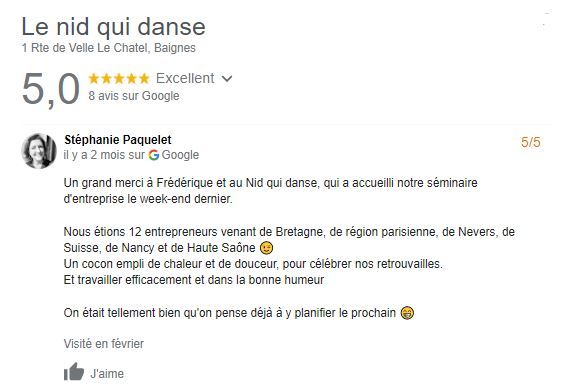
Task: Open the 8 avis sur Google link
Action: (x=134, y=96)
